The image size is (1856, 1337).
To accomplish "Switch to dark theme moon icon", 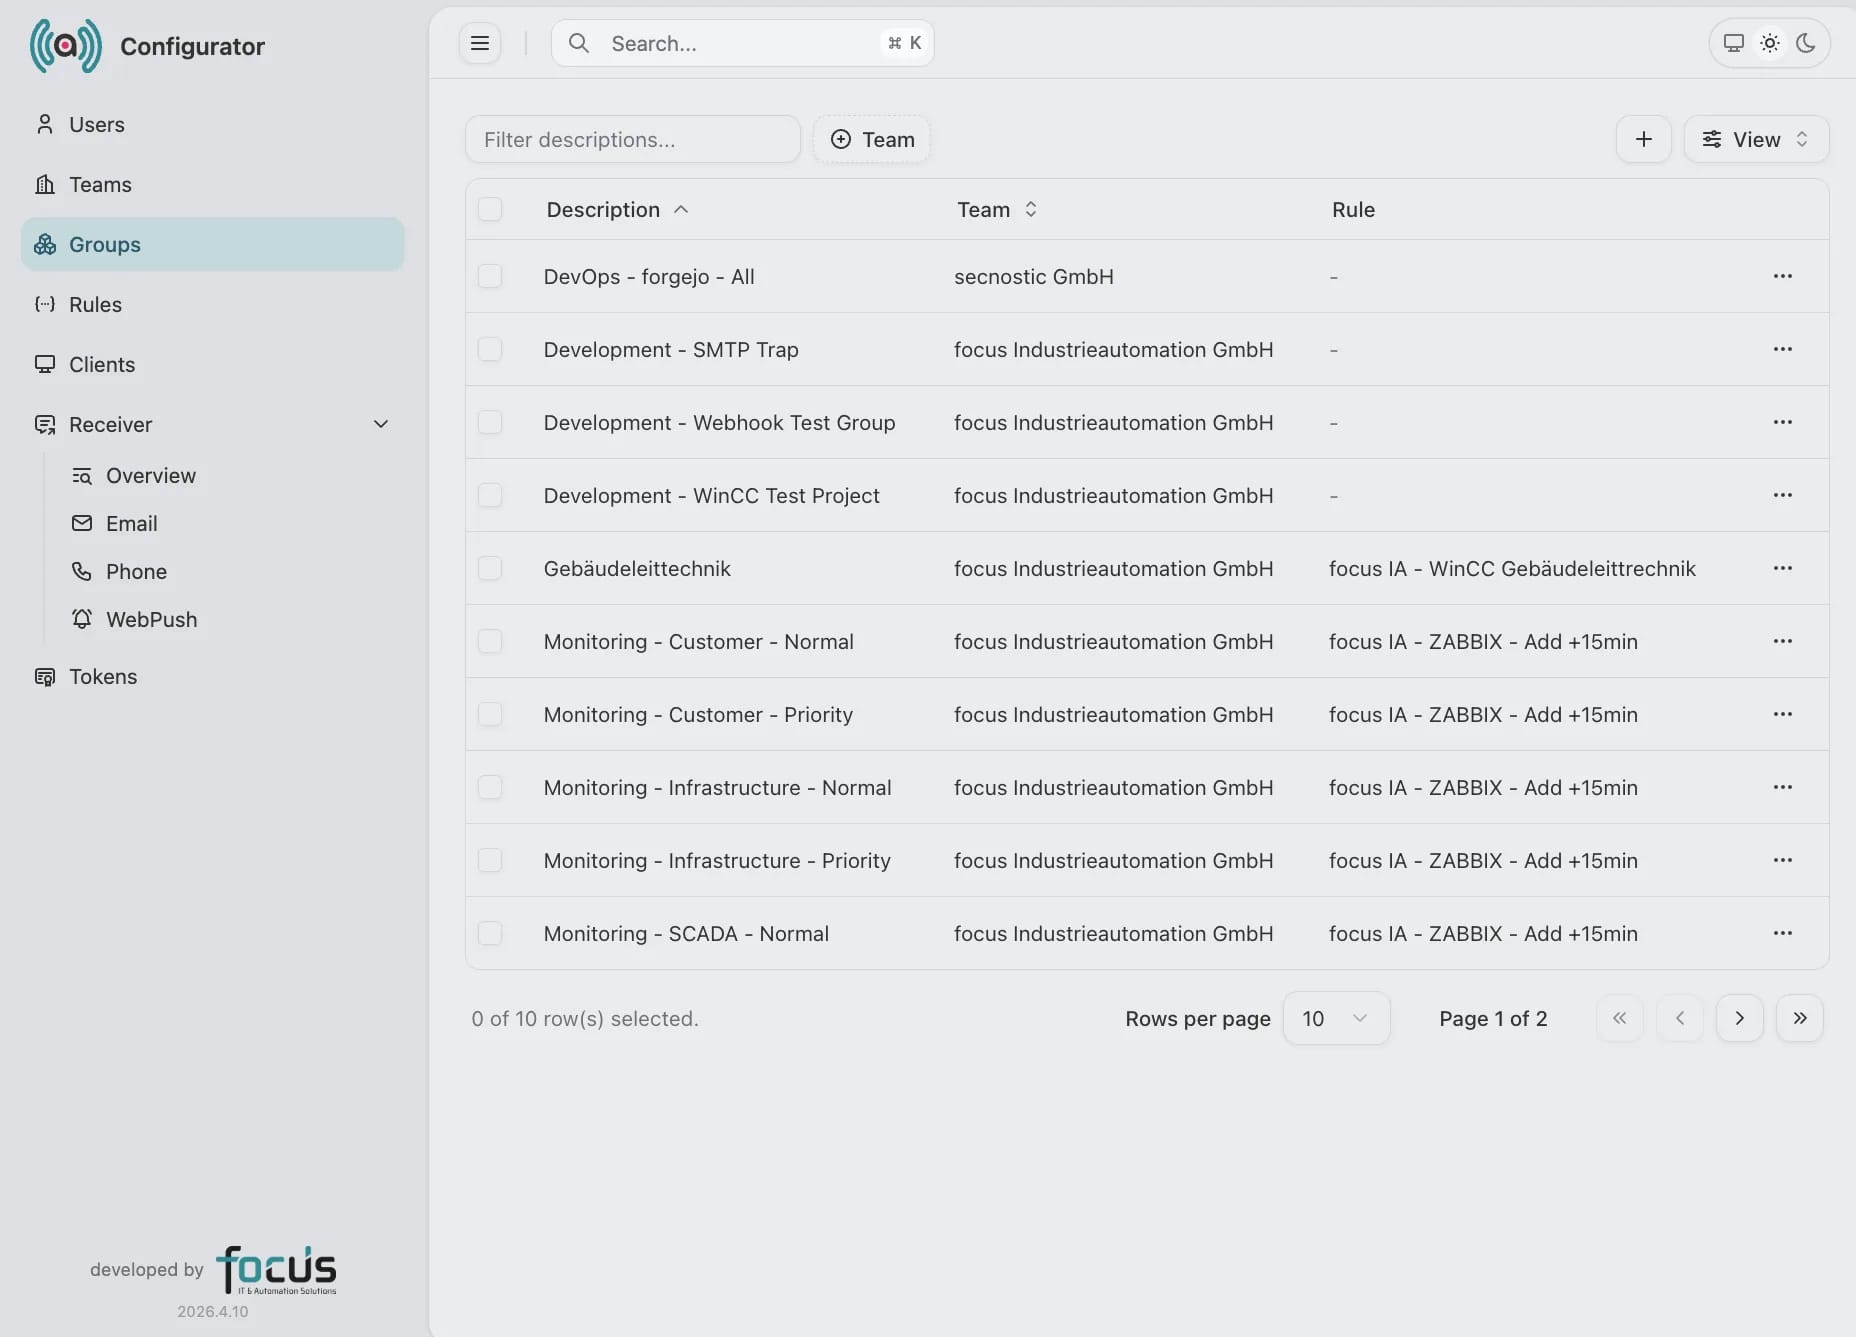I will [x=1806, y=43].
